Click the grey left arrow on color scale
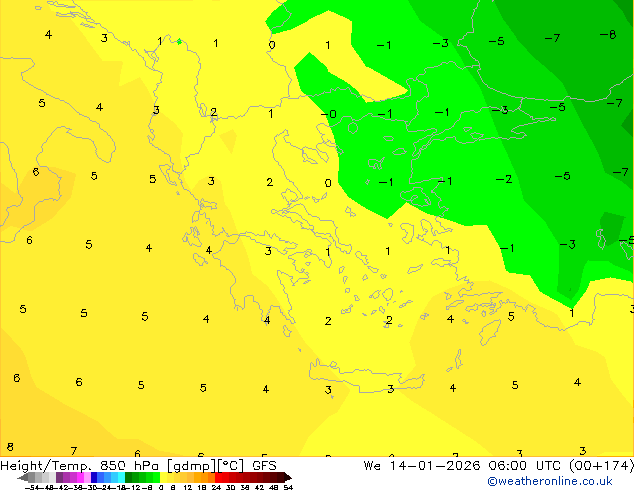This screenshot has height=490, width=634. (x=23, y=477)
